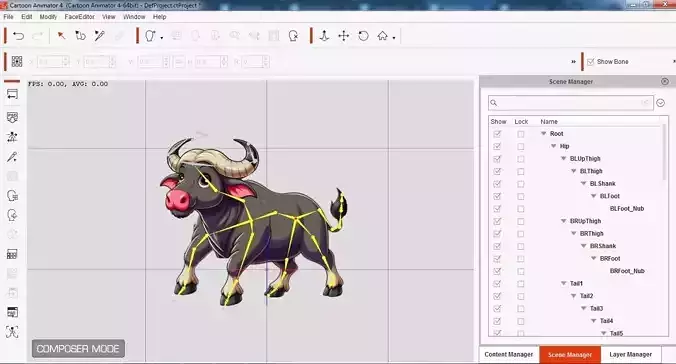Click the Undo arrow icon

tap(19, 36)
